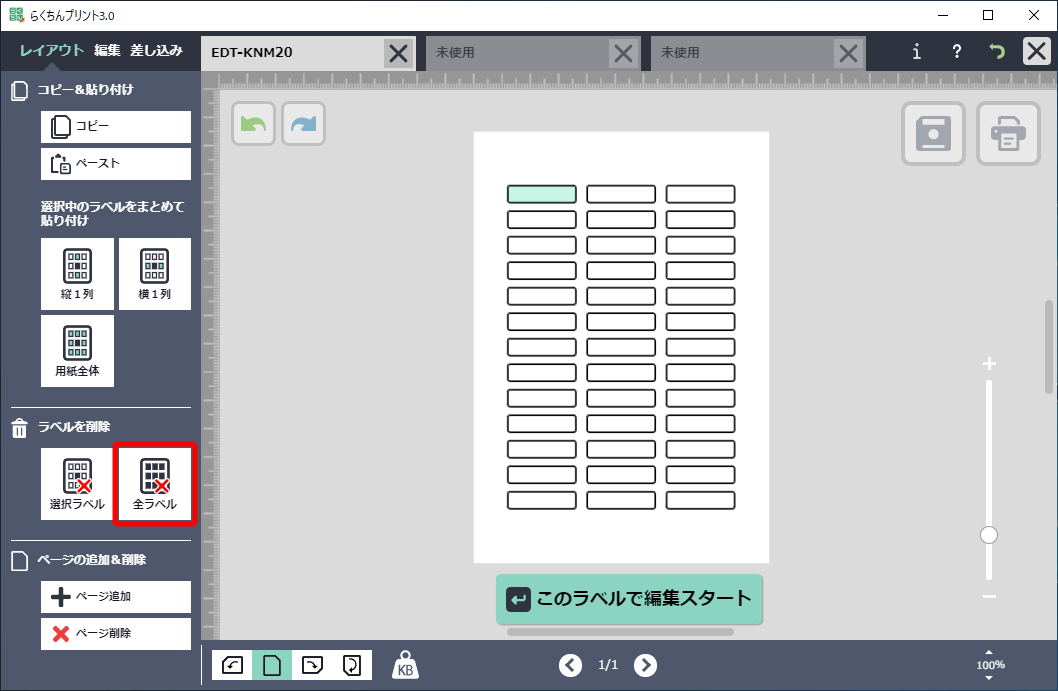Open the info 'i' icon
1058x691 pixels.
tap(917, 52)
